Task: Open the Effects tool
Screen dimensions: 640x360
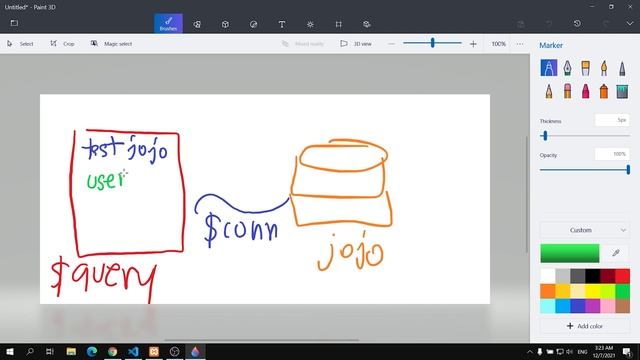Action: click(x=310, y=24)
